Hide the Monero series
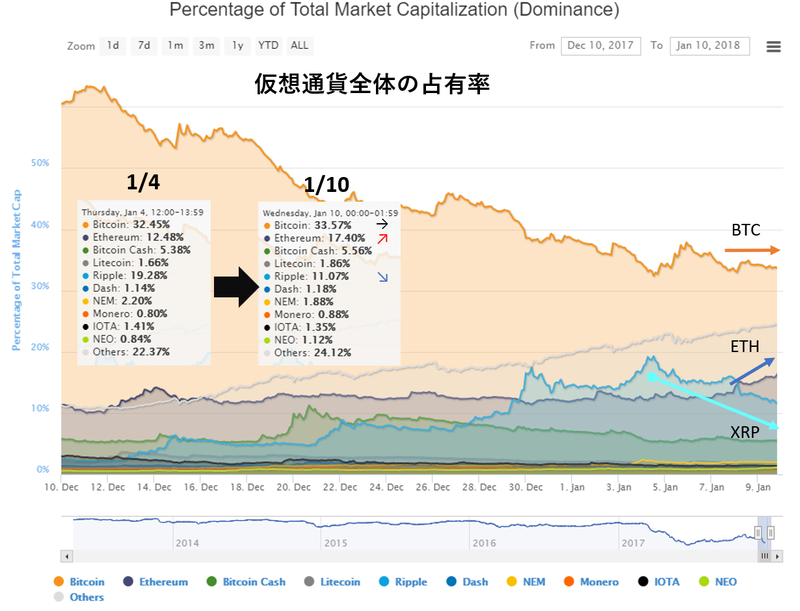Image resolution: width=800 pixels, height=611 pixels. point(591,582)
